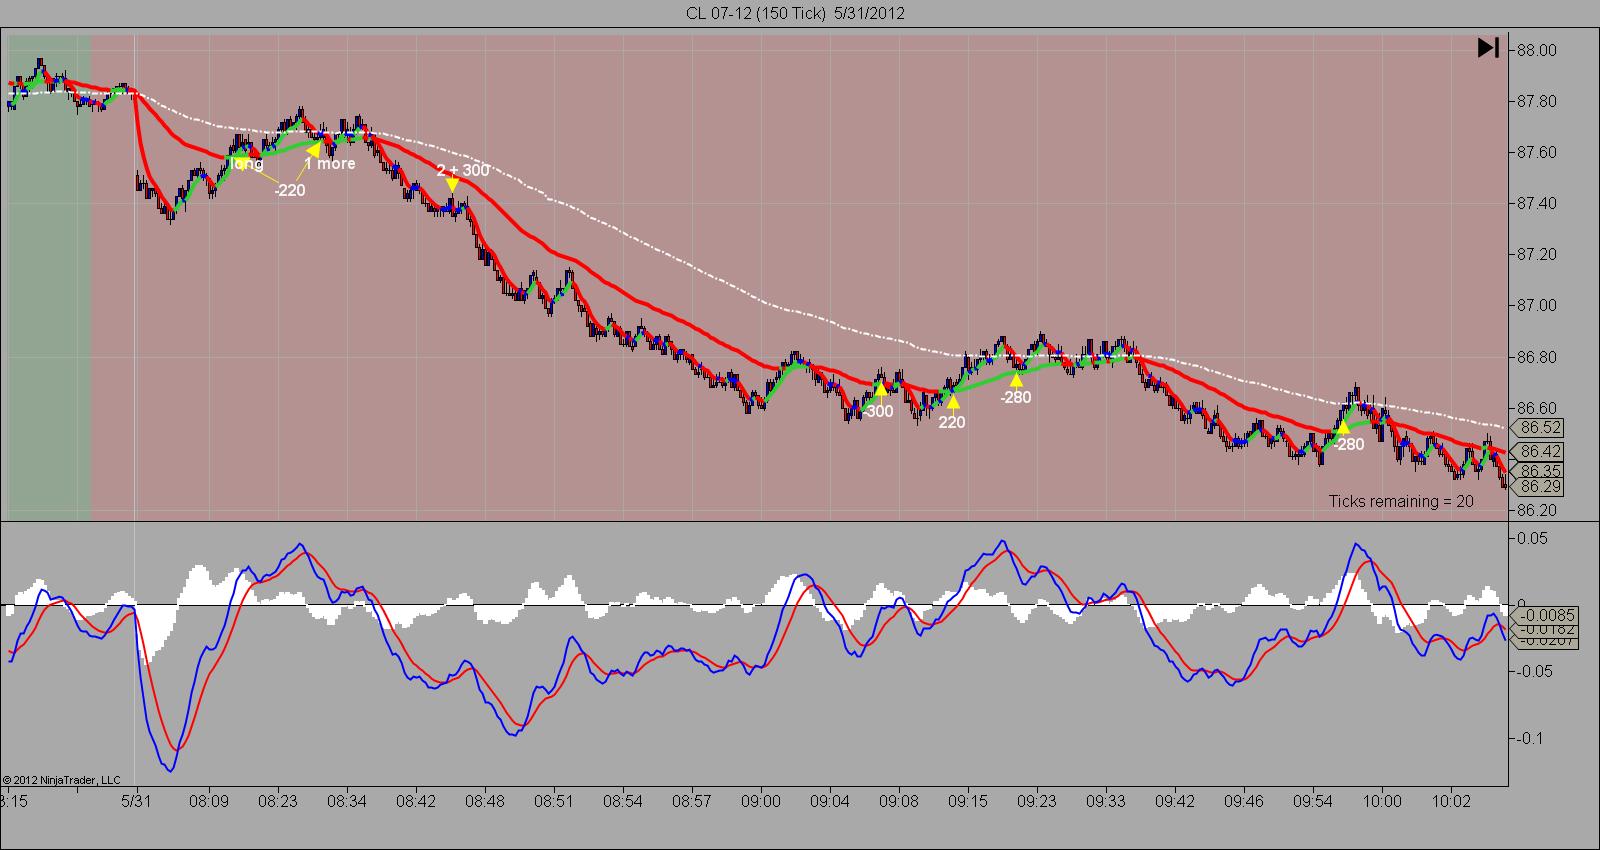Click the '-300' trade annotation
The width and height of the screenshot is (1600, 850).
[877, 411]
